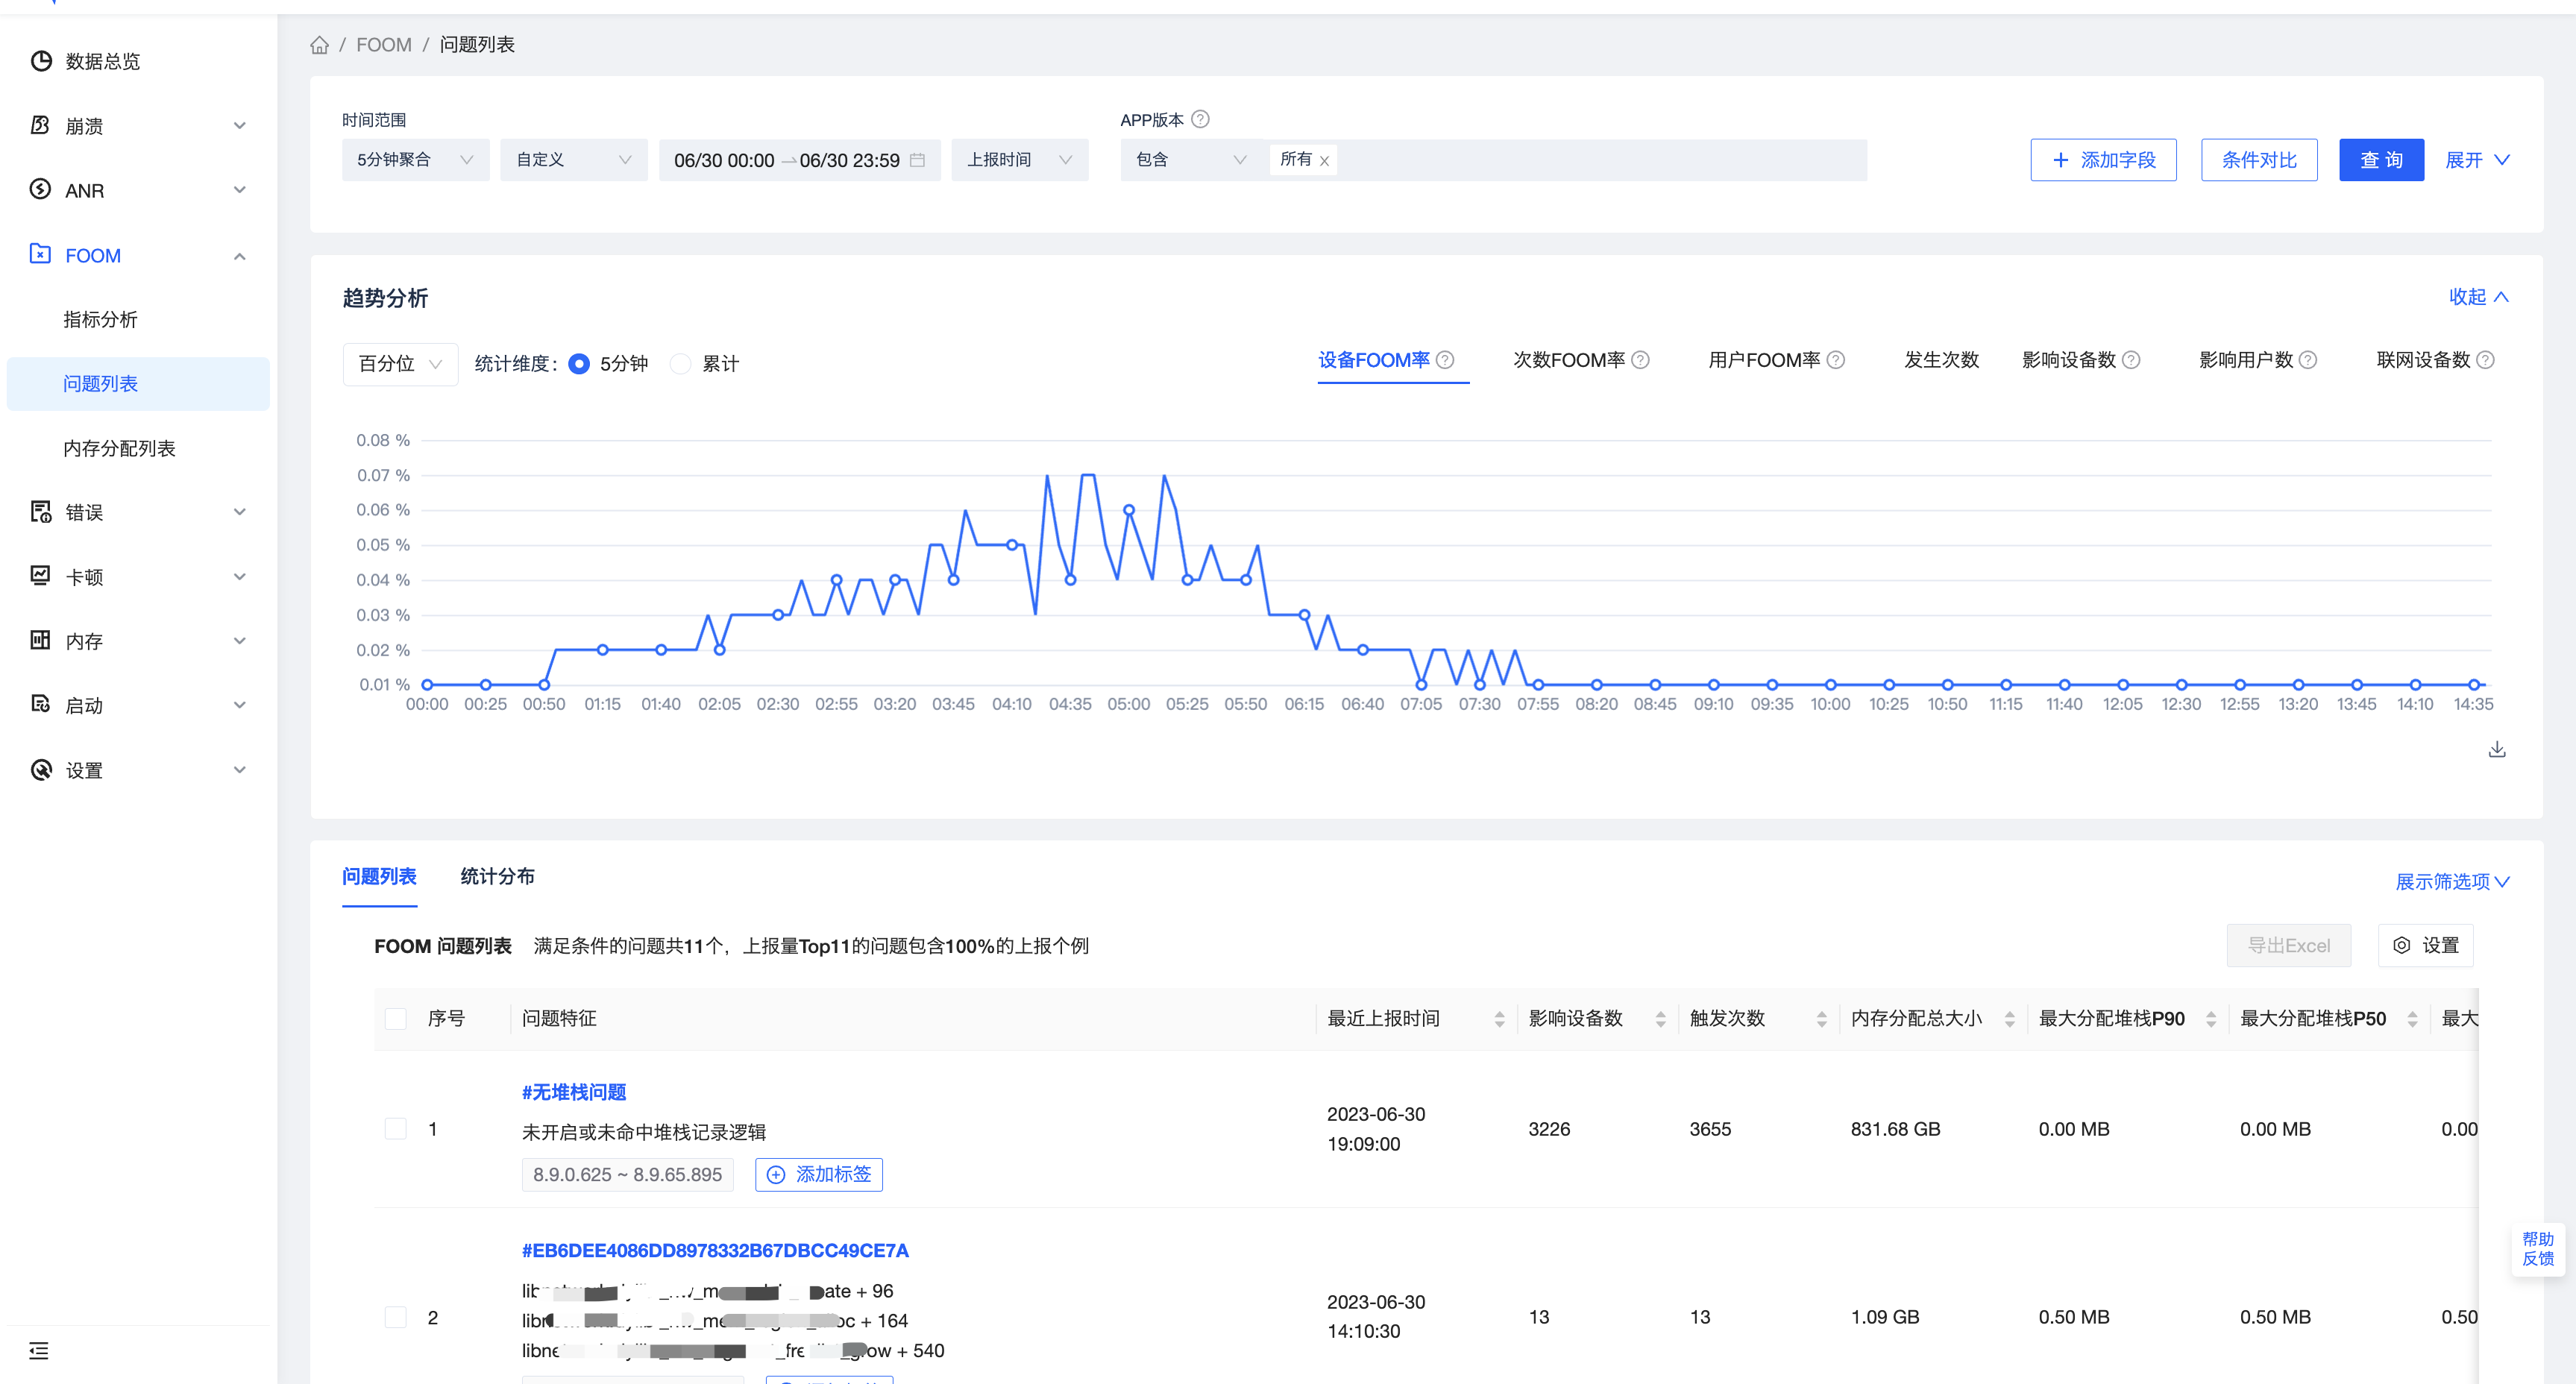The image size is (2576, 1384).
Task: Click the 卡顿 sidebar icon
Action: (x=41, y=576)
